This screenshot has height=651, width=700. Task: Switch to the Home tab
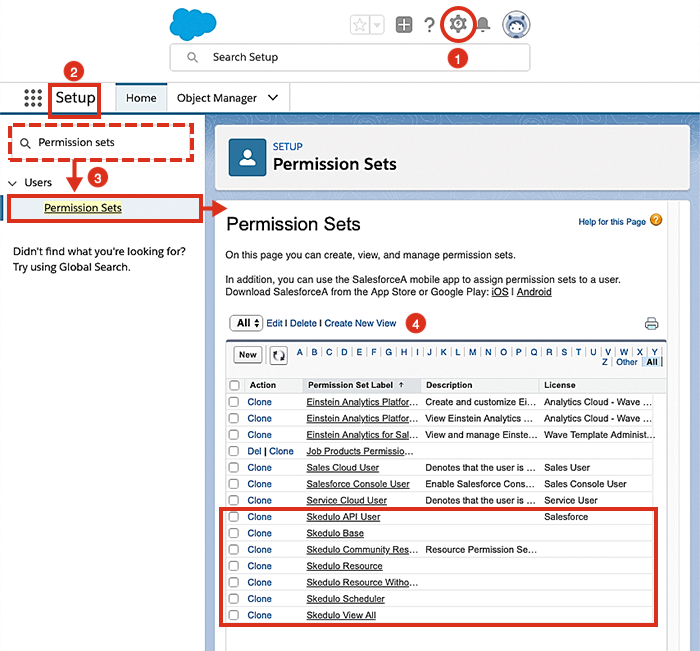coord(141,98)
